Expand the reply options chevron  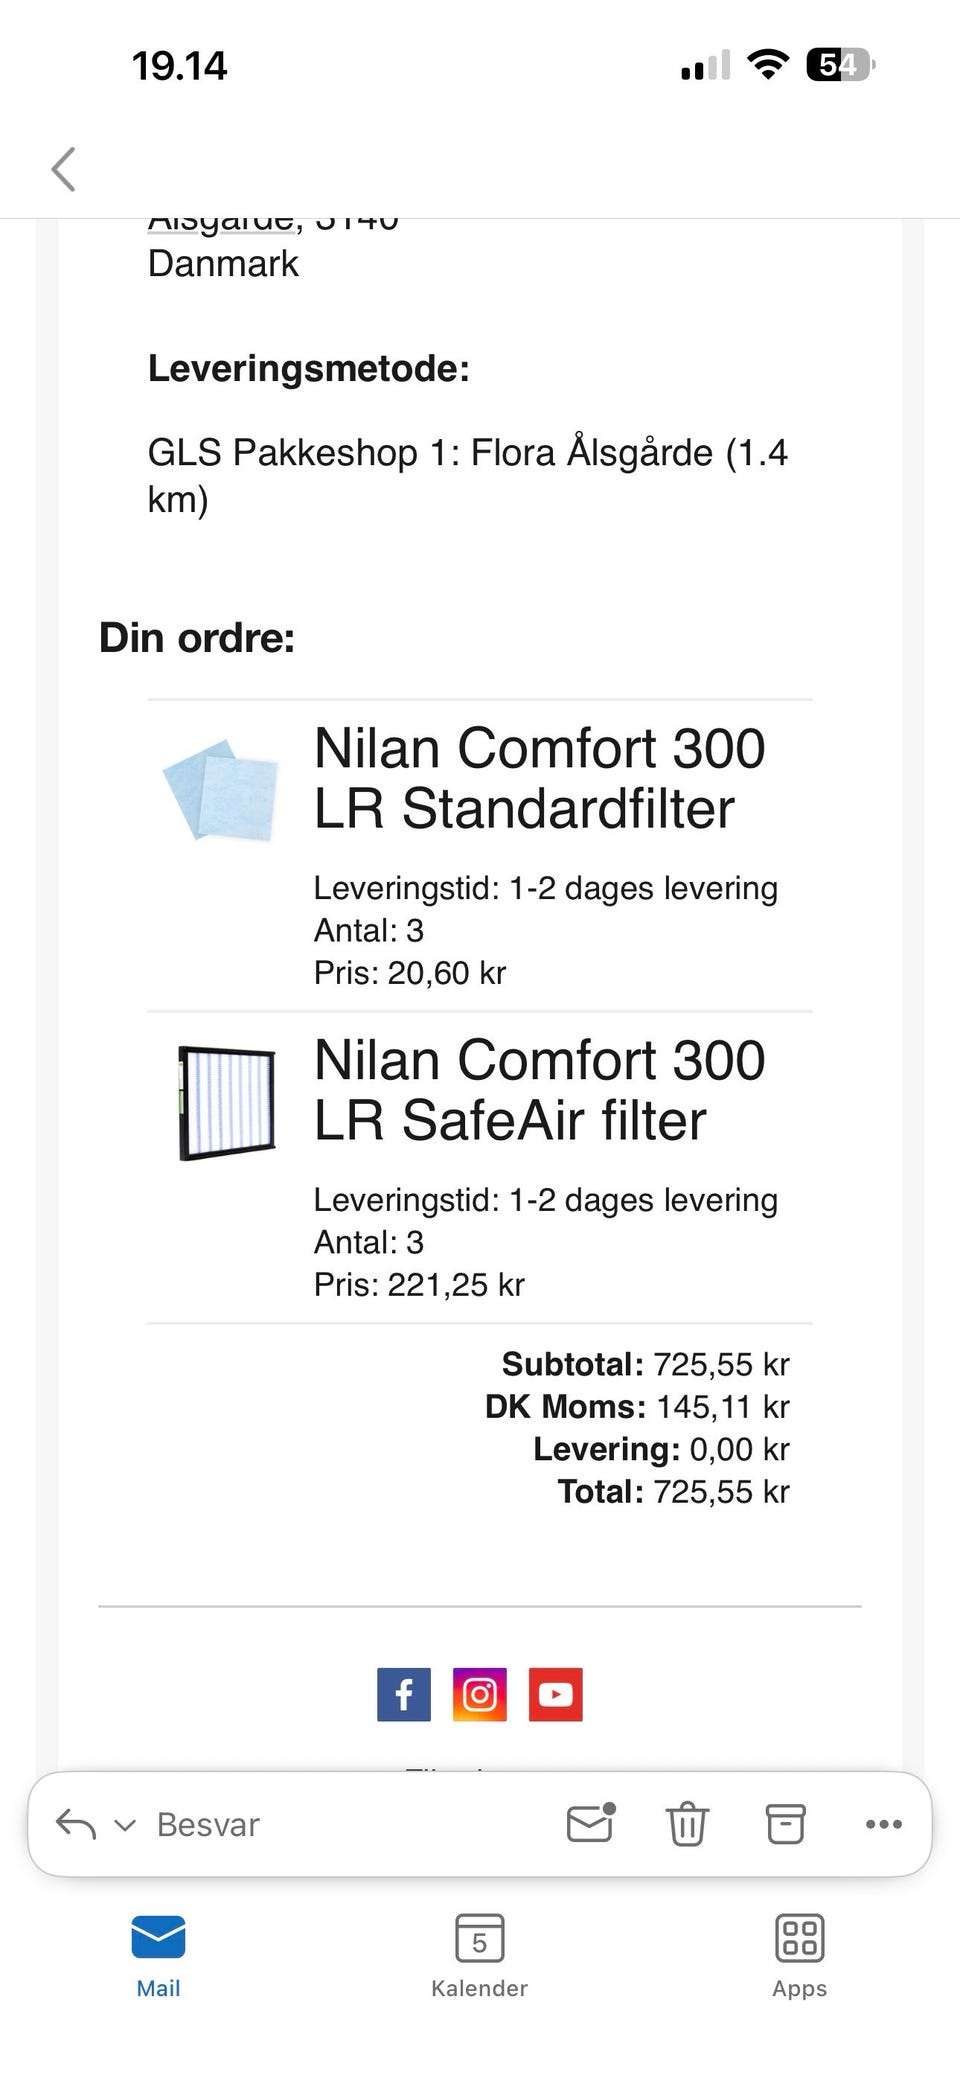125,1825
